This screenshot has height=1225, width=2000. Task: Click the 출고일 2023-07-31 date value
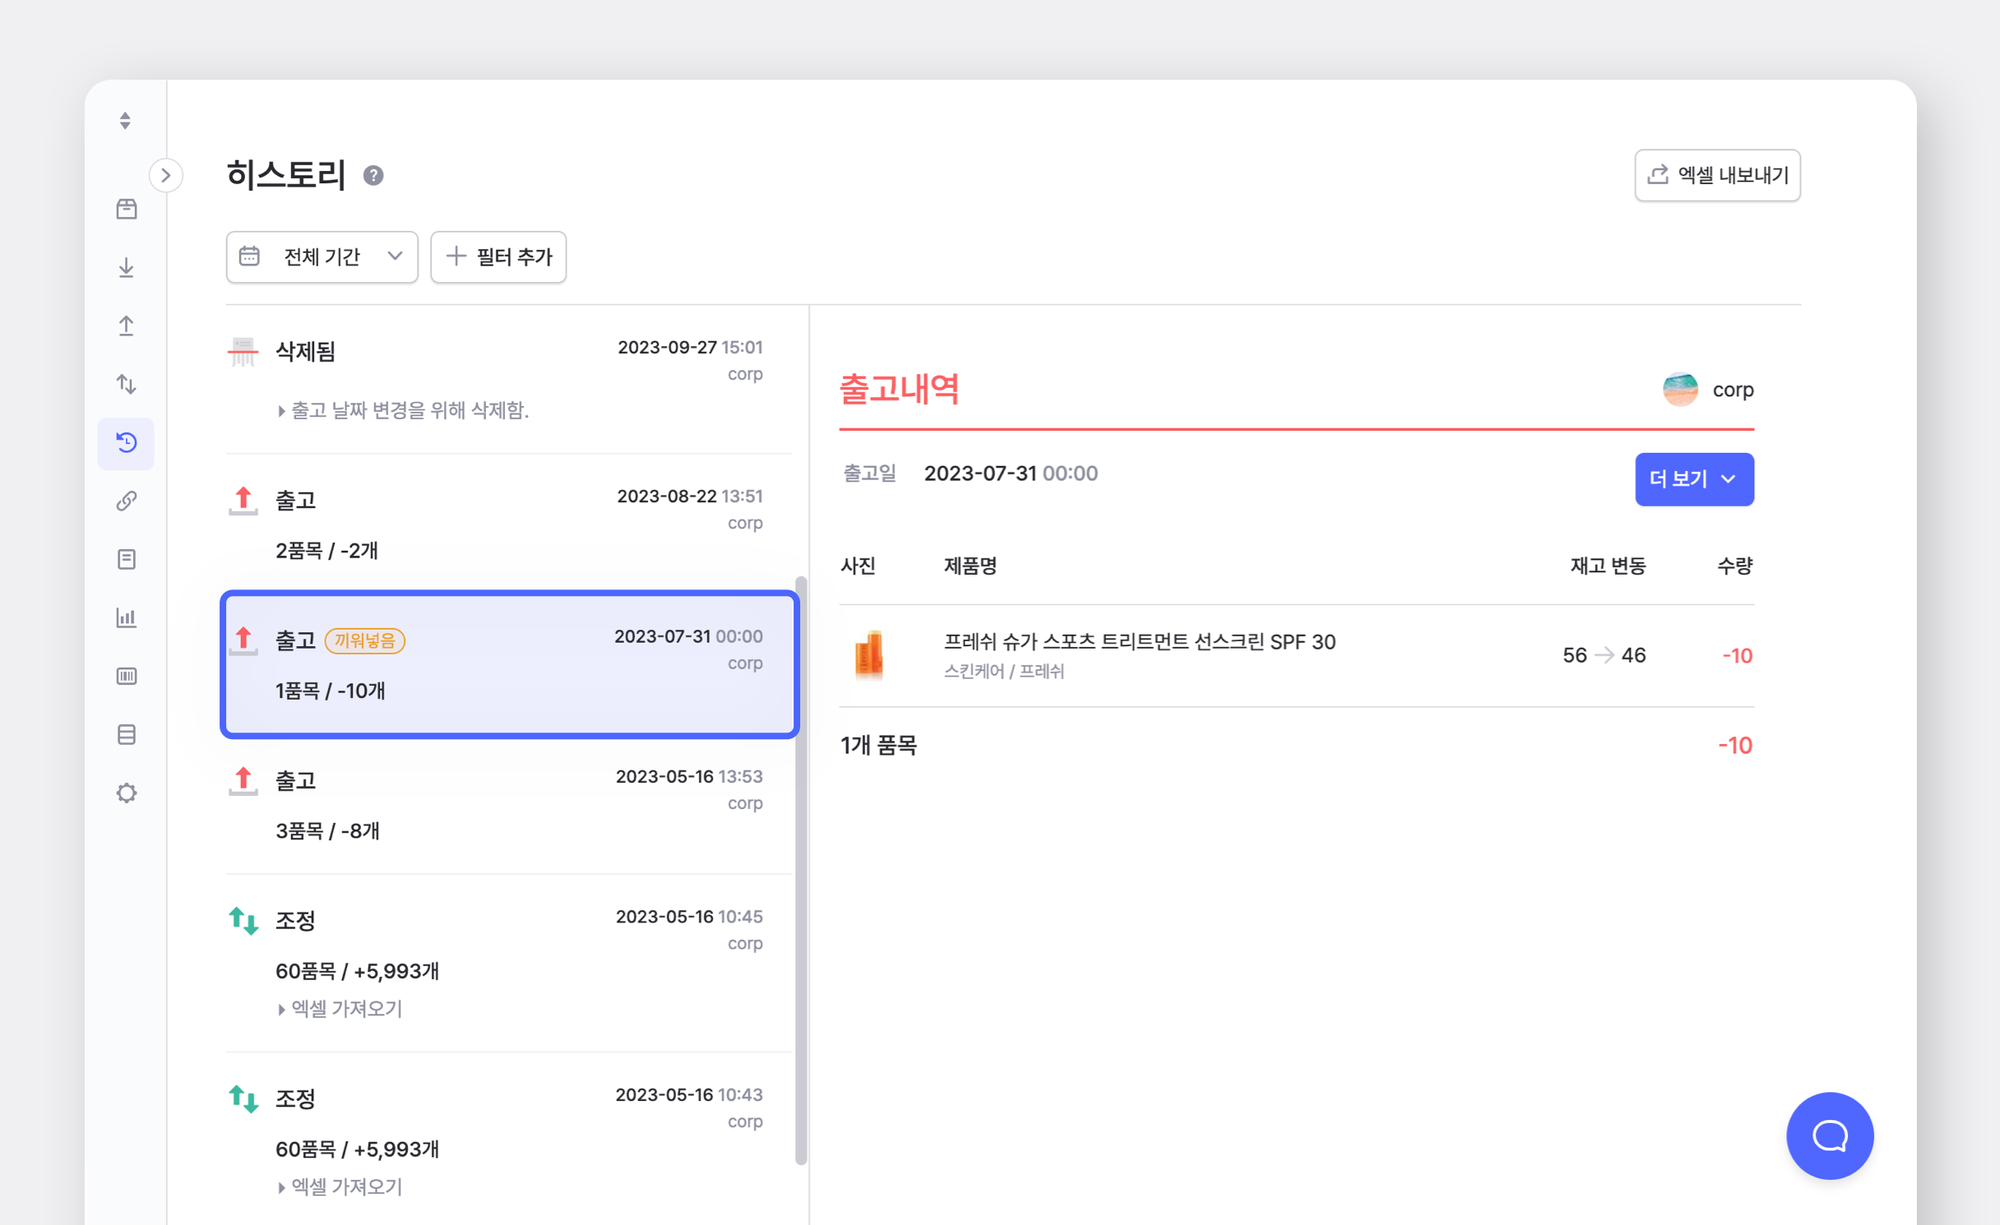click(1010, 473)
